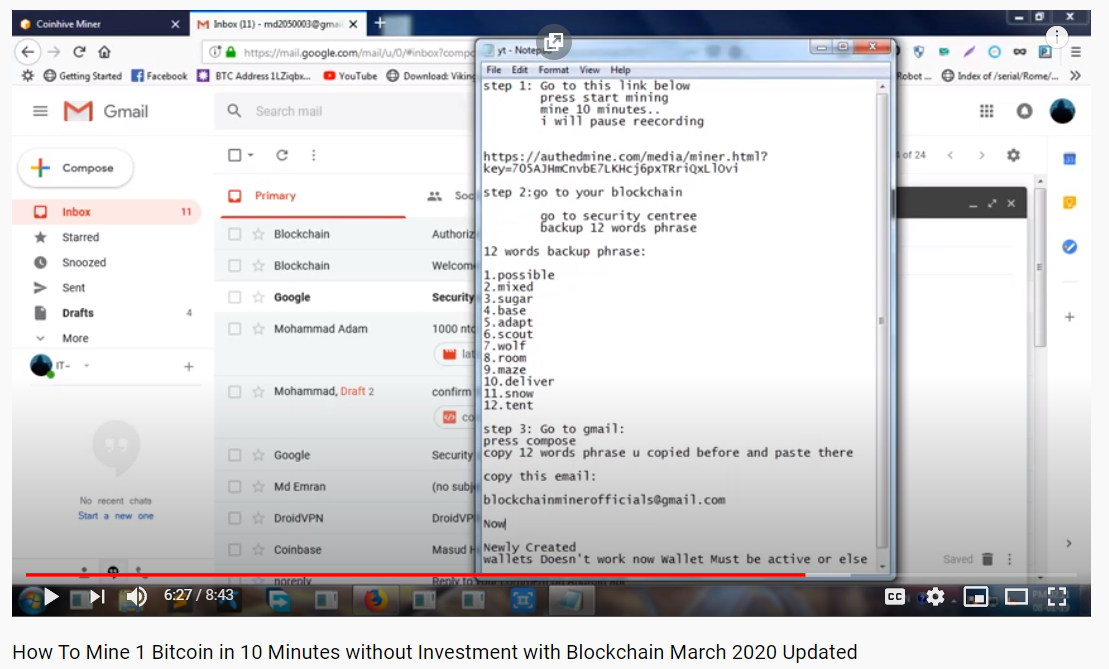Expand the More labels list
Viewport: 1109px width, 669px height.
point(75,338)
